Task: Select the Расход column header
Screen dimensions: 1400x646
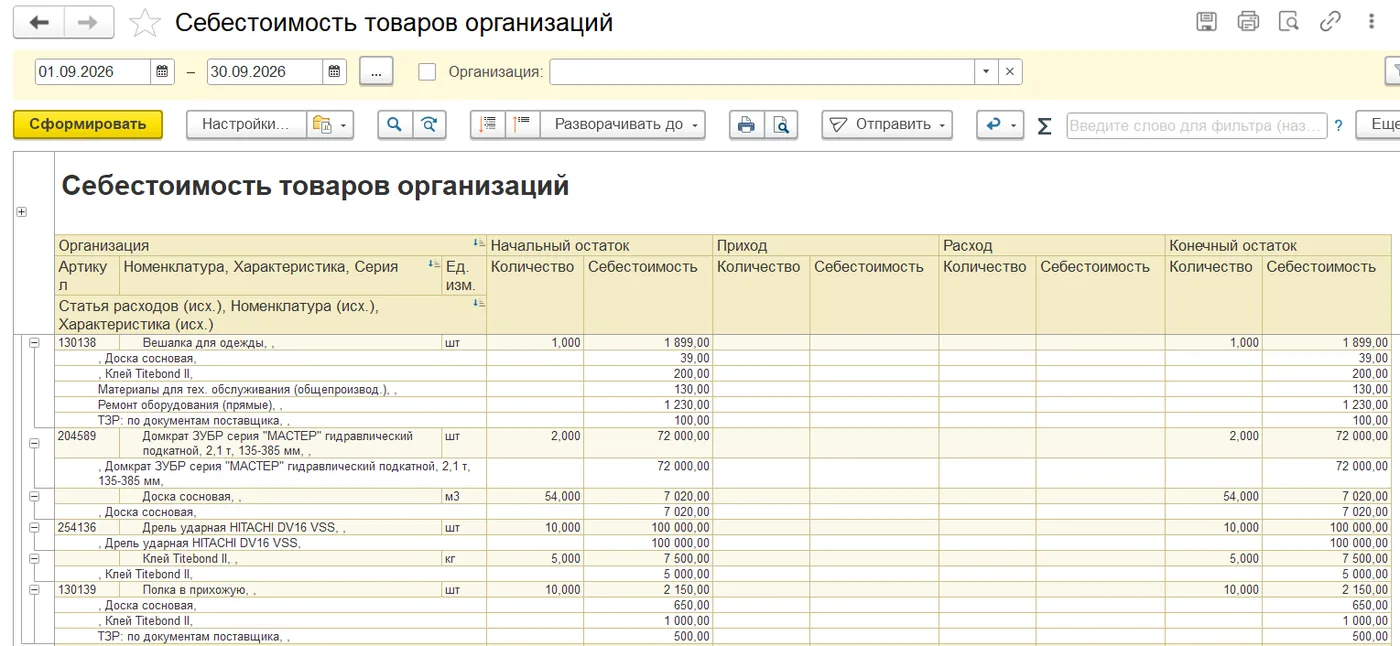Action: click(x=1051, y=245)
